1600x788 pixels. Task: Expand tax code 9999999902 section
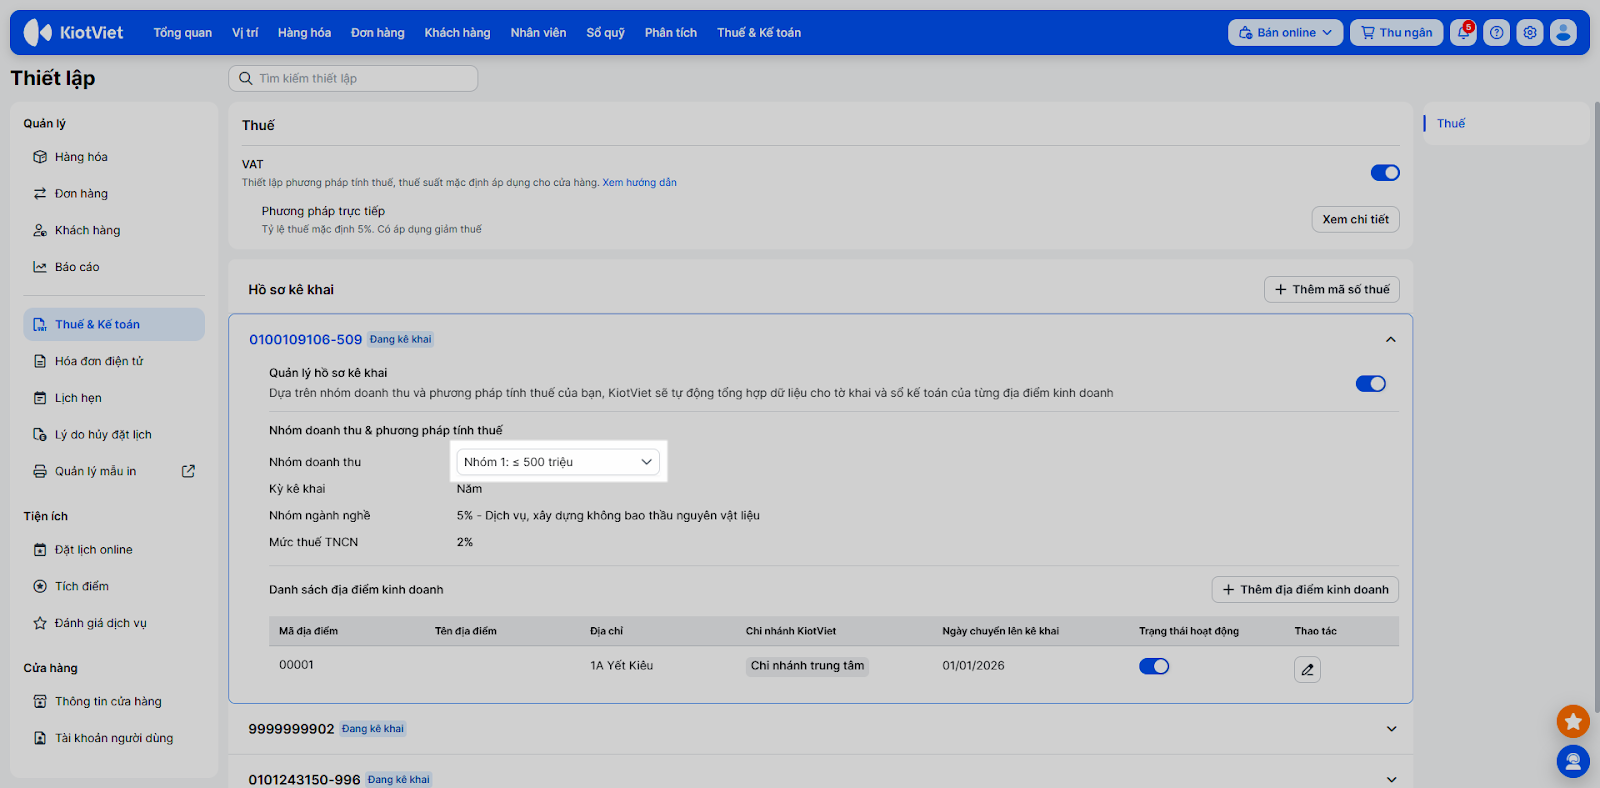tap(1391, 729)
